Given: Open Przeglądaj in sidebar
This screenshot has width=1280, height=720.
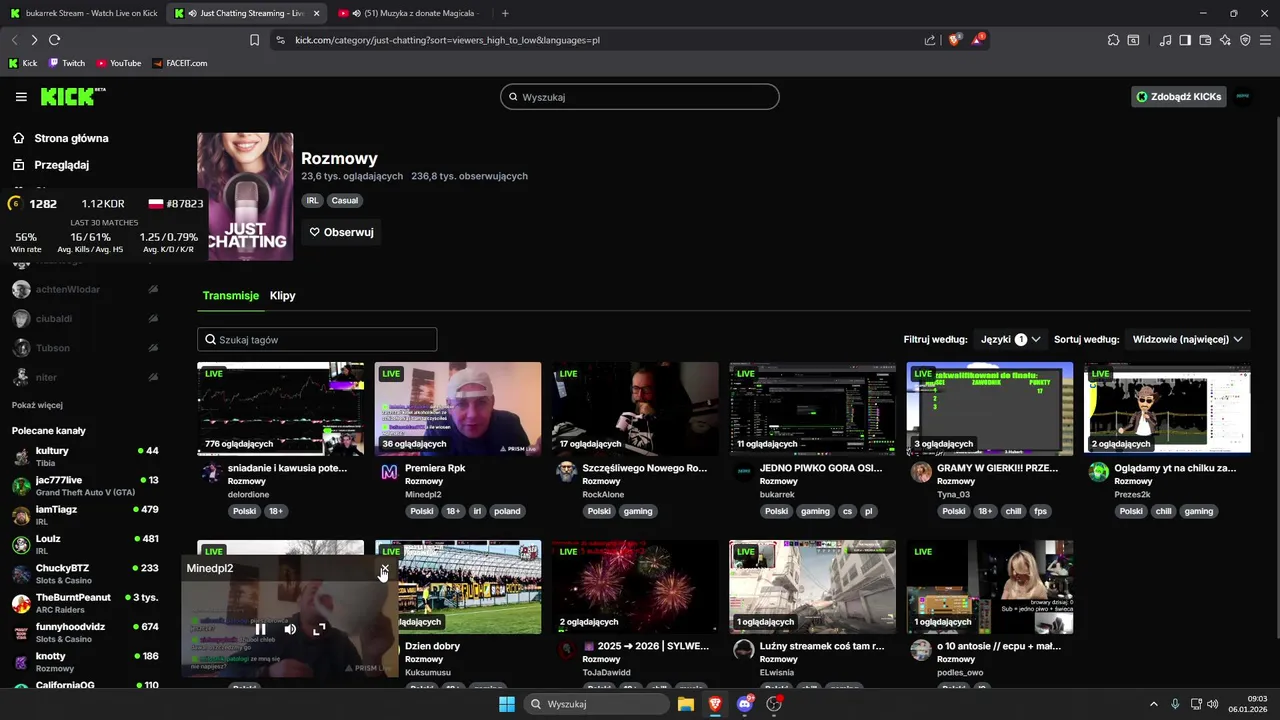Looking at the screenshot, I should tap(50, 165).
